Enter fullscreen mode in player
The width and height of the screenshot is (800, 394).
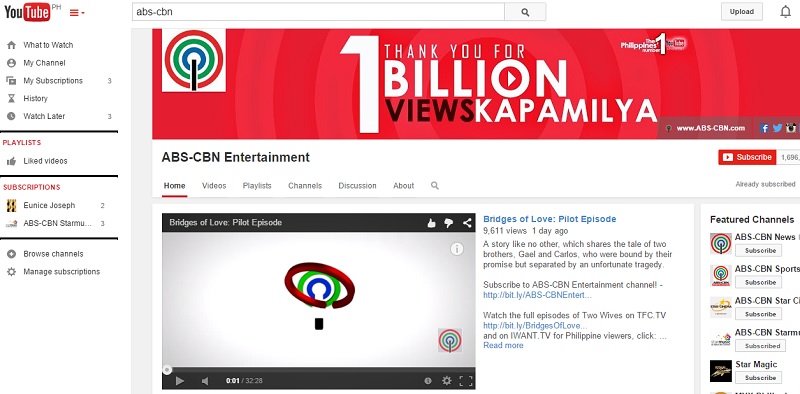tap(466, 381)
